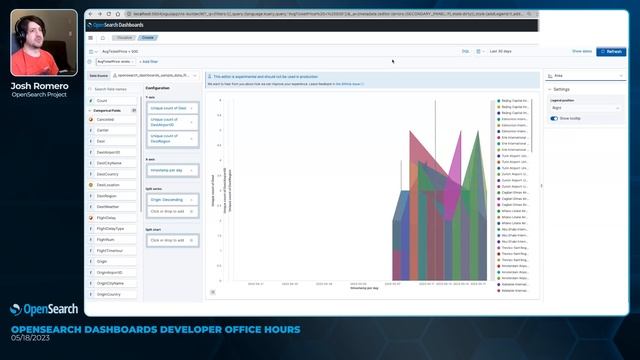The width and height of the screenshot is (640, 360).
Task: Click Add filter
Action: tap(149, 62)
